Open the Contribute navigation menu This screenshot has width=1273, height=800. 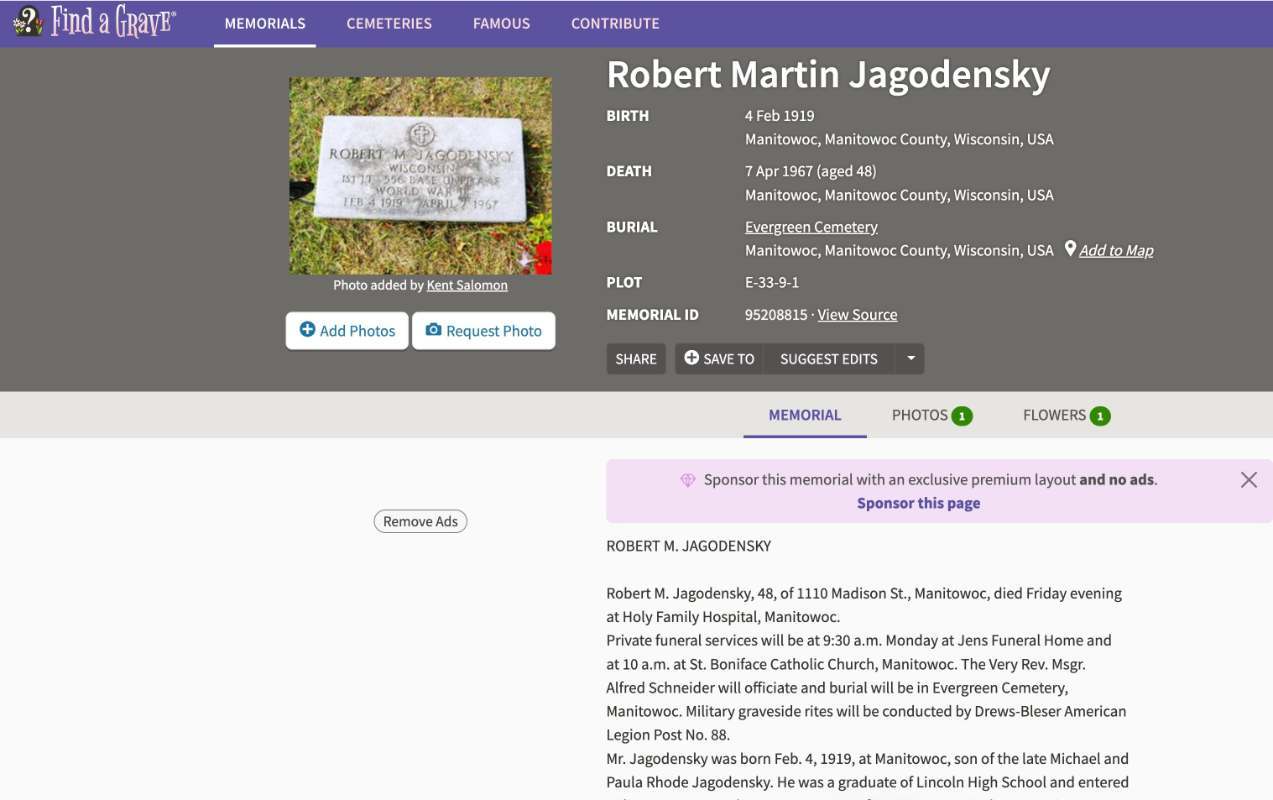(x=615, y=23)
